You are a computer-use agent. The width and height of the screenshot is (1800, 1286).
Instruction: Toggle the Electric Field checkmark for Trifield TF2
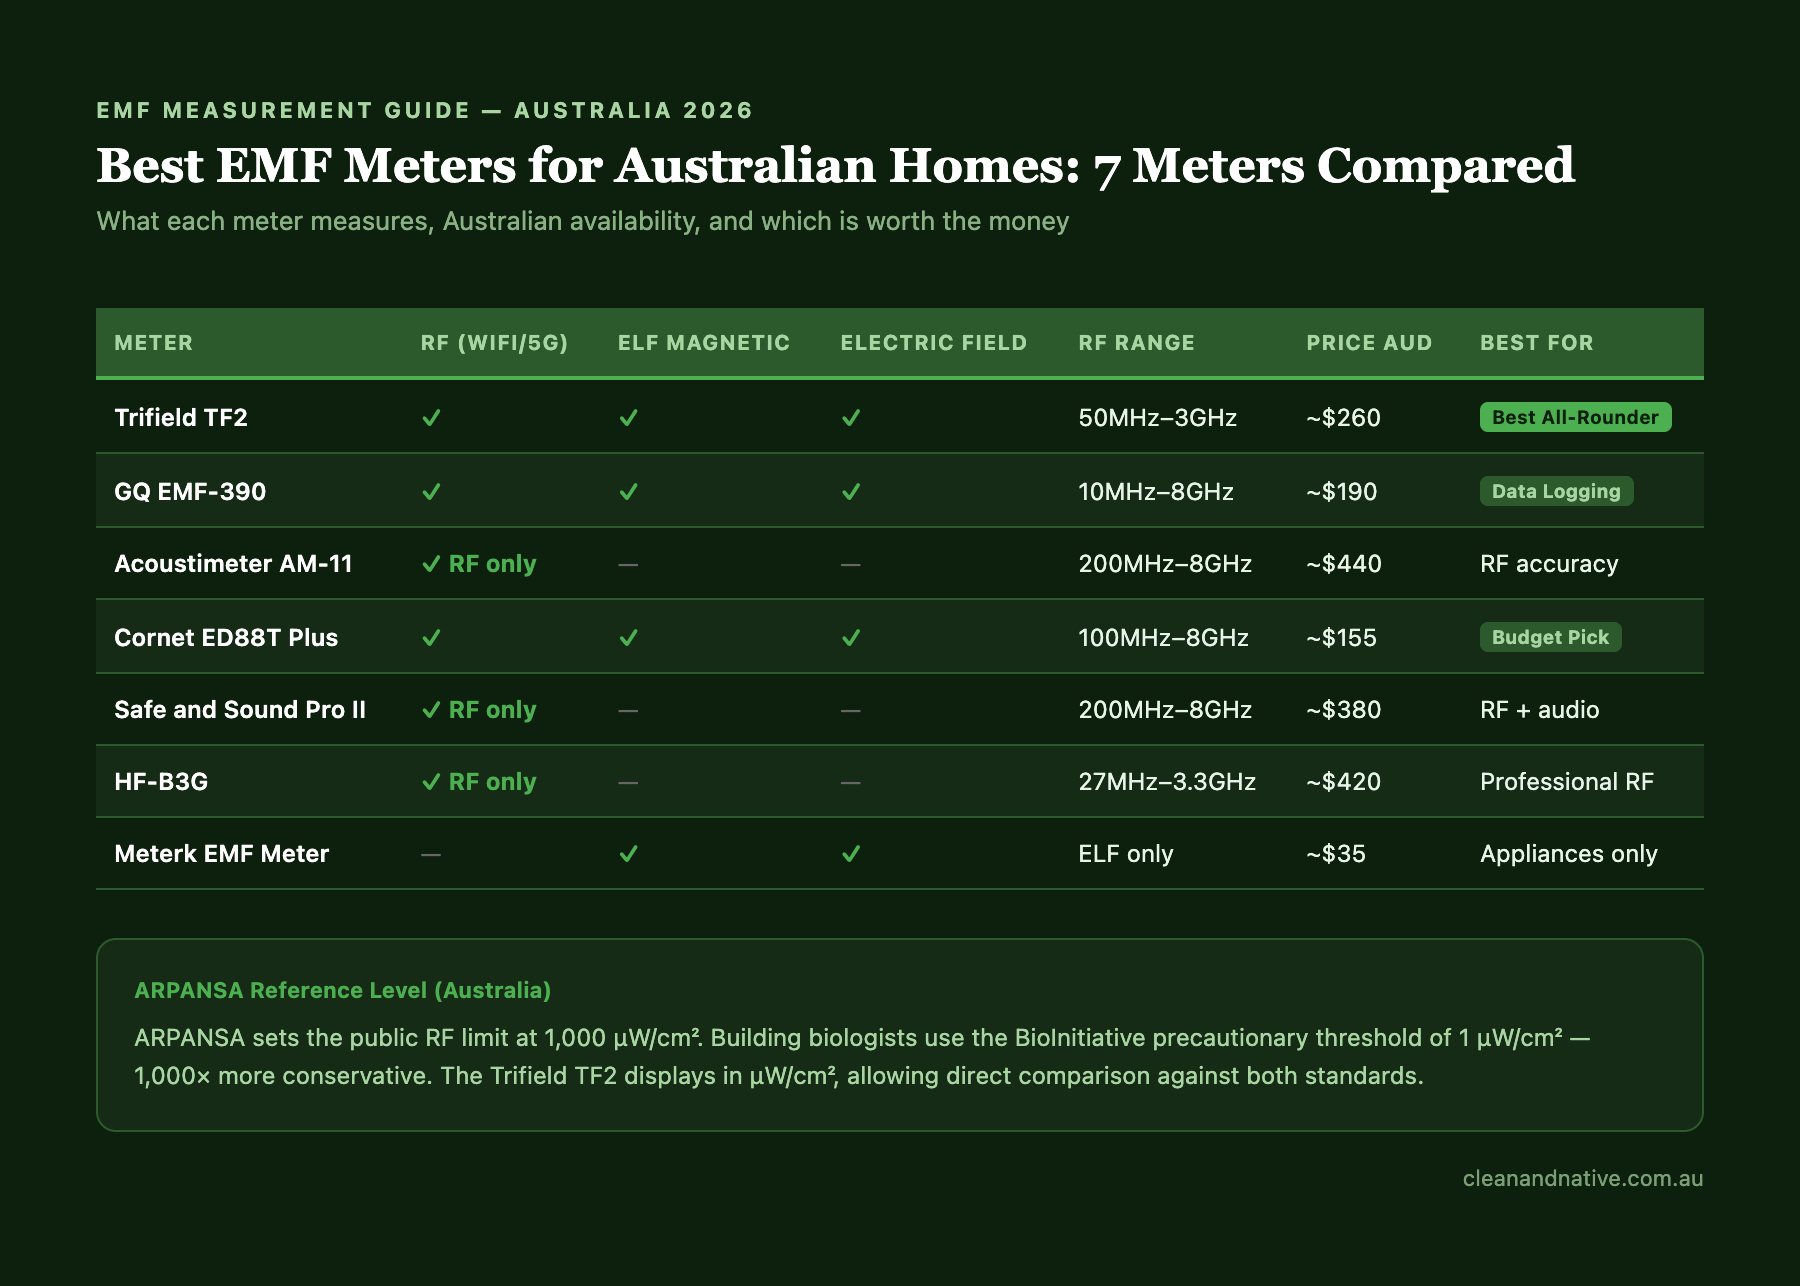[x=851, y=418]
